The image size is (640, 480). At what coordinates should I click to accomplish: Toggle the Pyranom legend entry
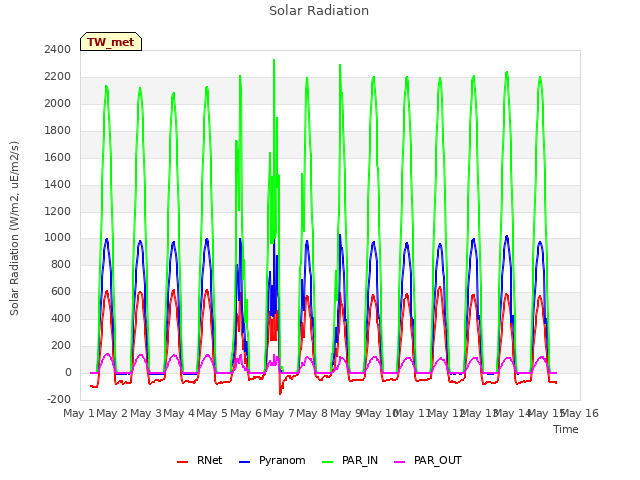(x=272, y=460)
